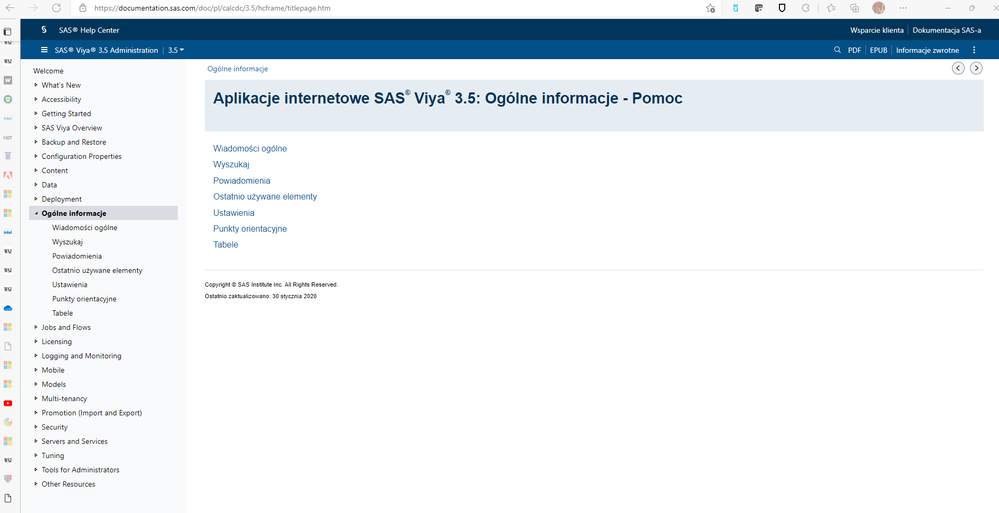Open the 3.5 version dropdown

coord(176,50)
